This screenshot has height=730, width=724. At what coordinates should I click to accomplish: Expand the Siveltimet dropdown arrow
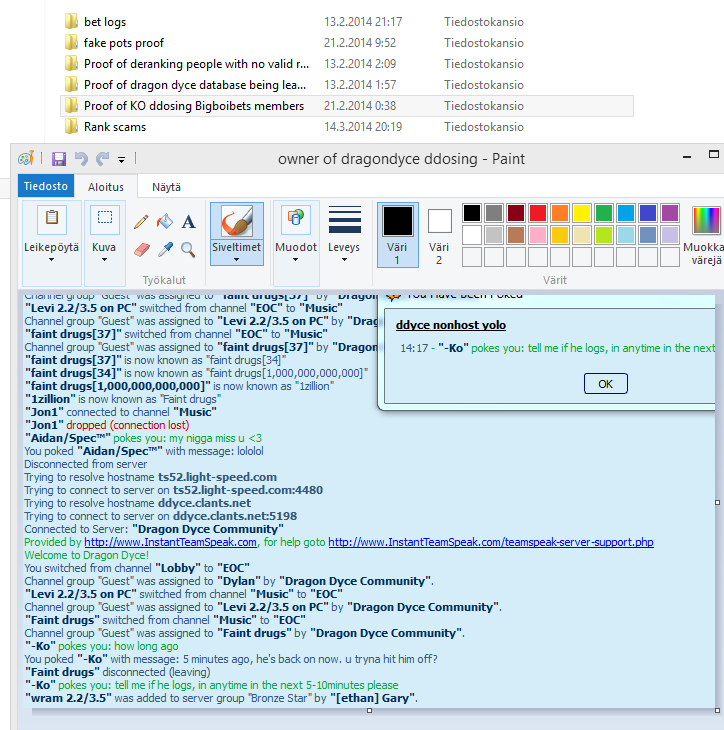click(237, 260)
